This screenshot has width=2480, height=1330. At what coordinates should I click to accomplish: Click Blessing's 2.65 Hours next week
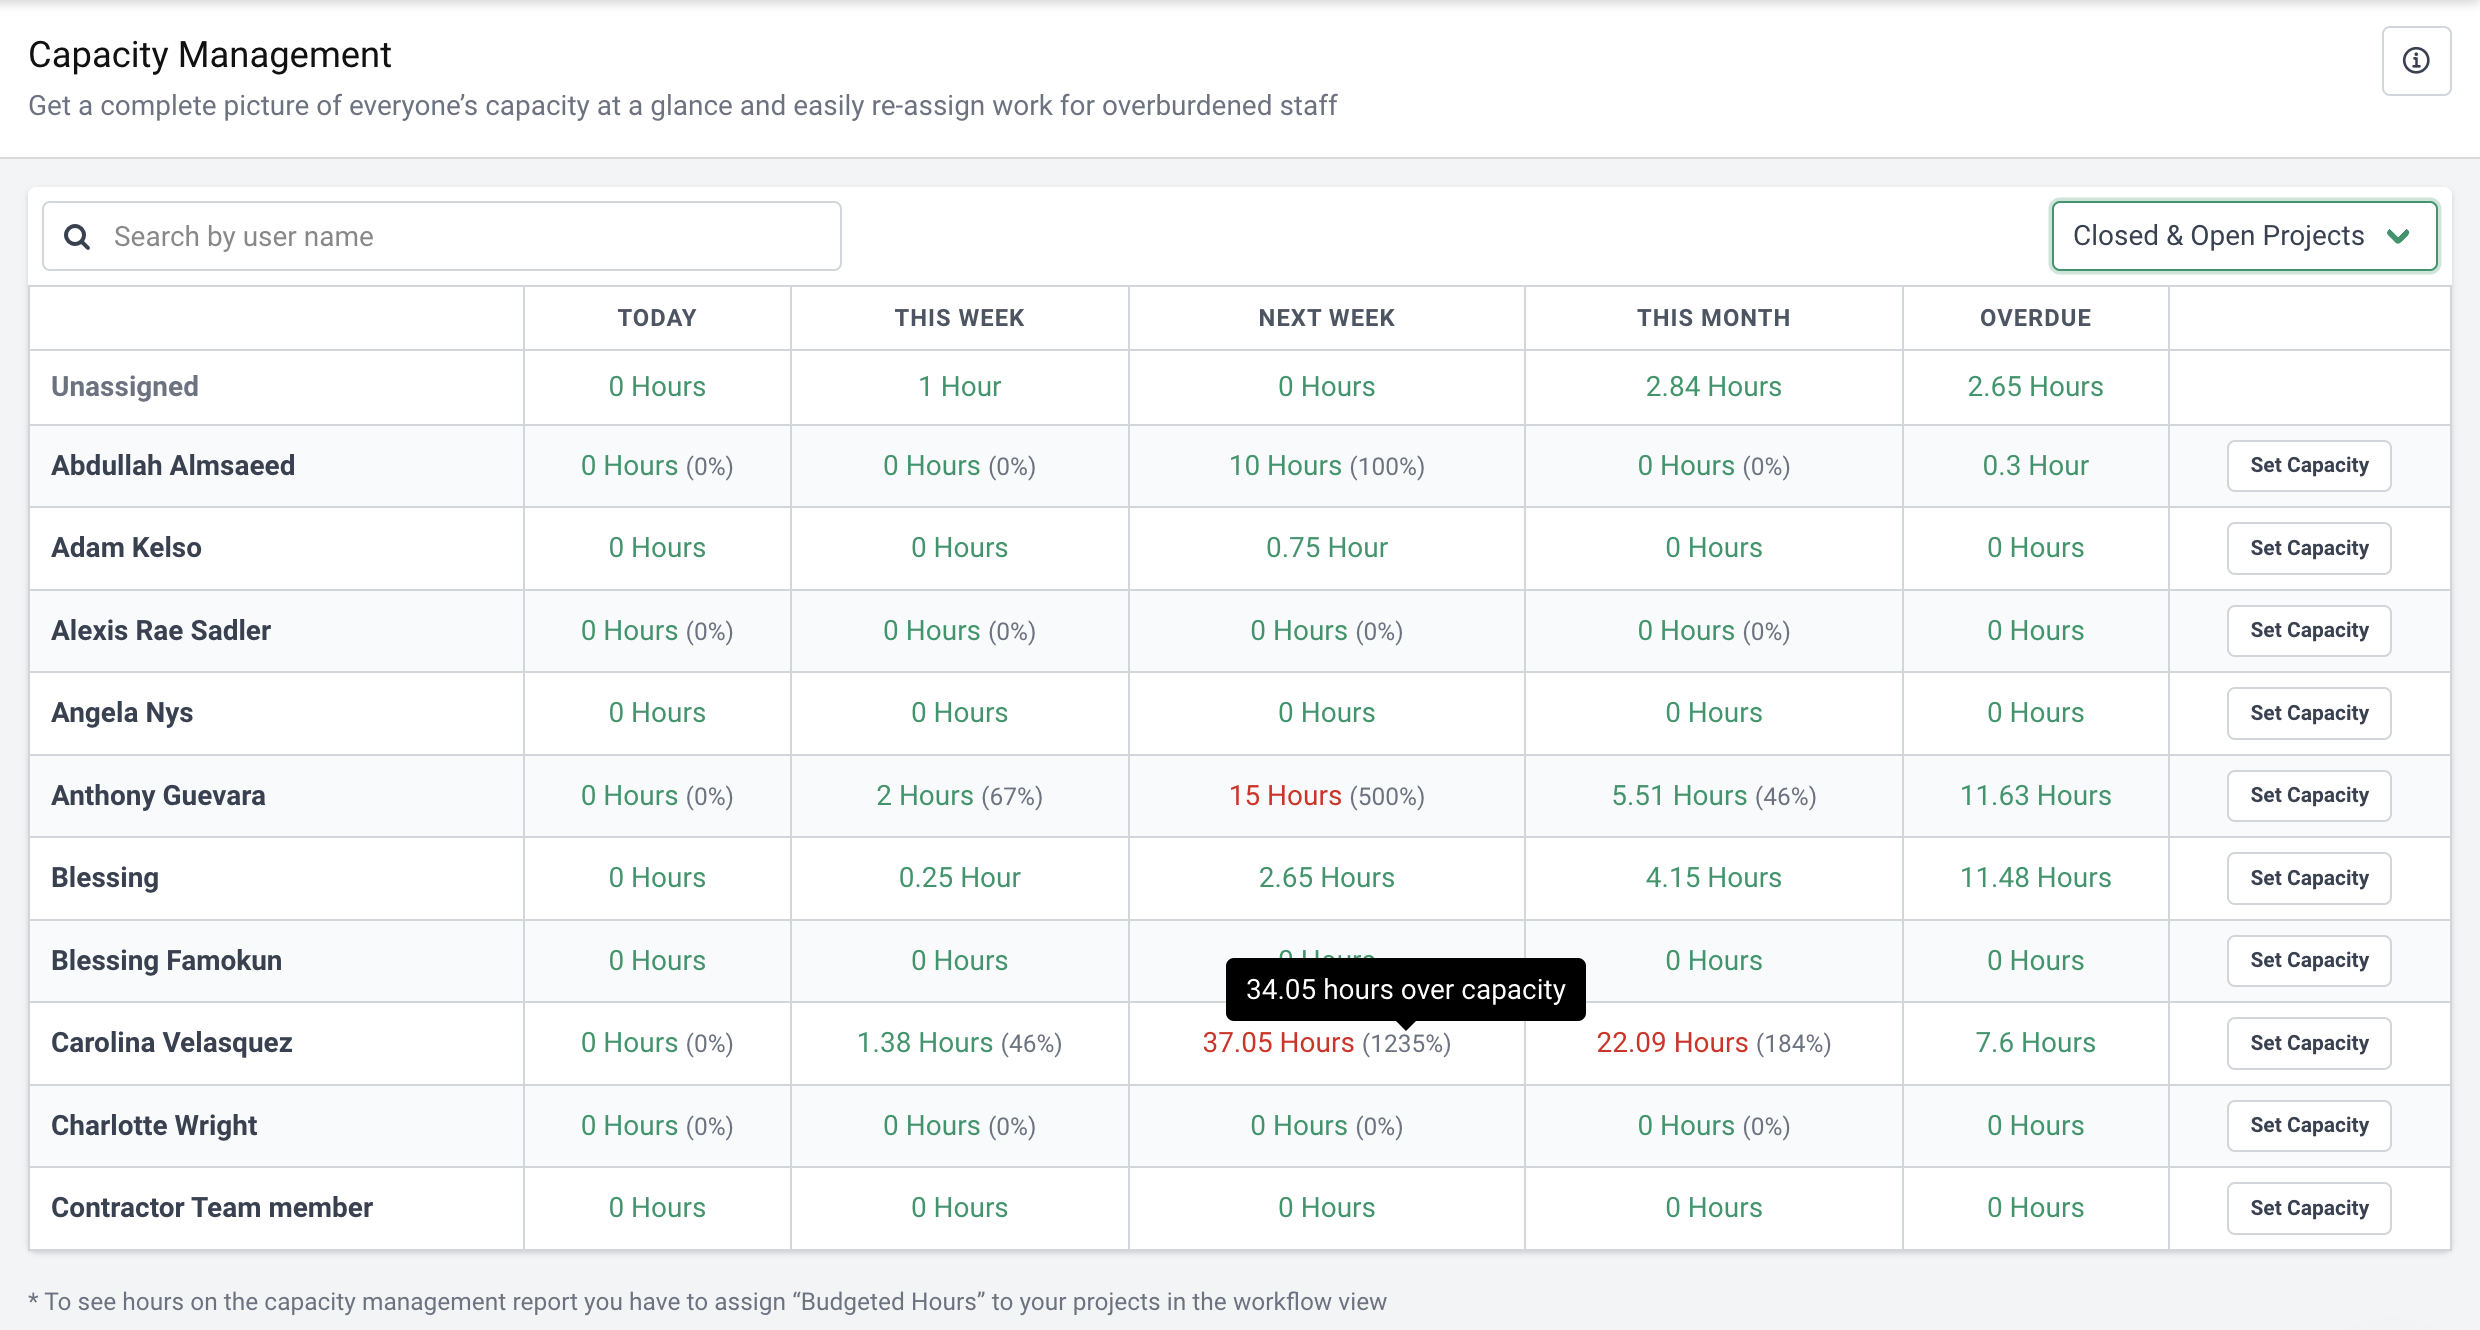pyautogui.click(x=1326, y=878)
